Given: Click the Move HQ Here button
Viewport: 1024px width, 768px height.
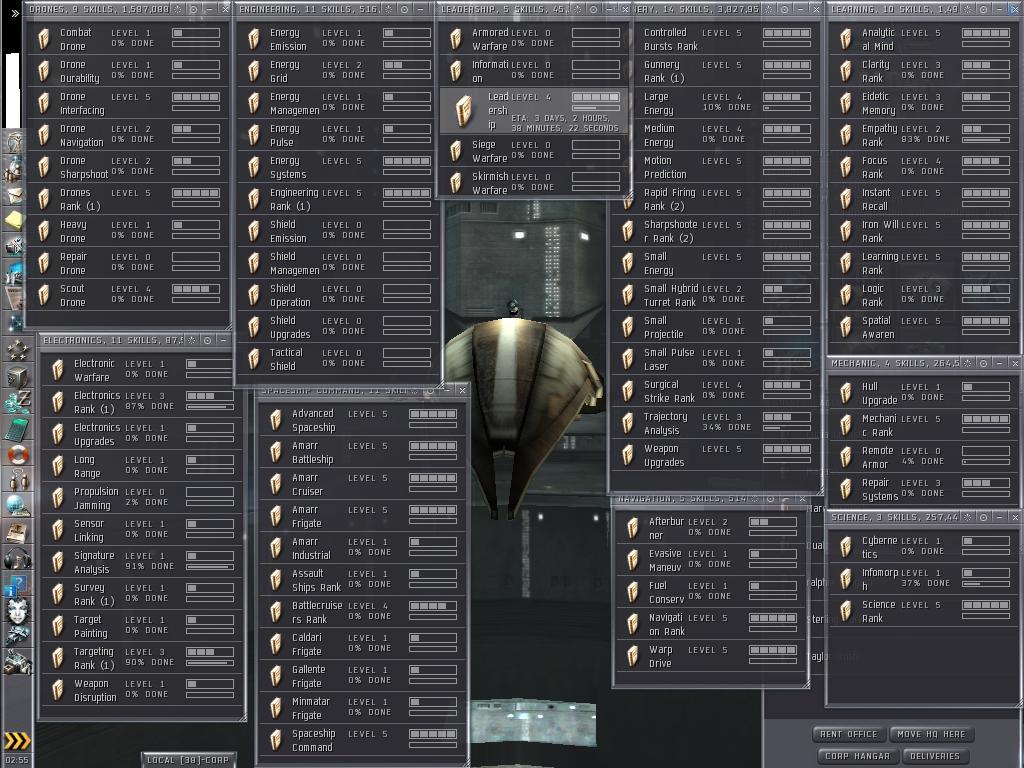Looking at the screenshot, I should (x=931, y=734).
